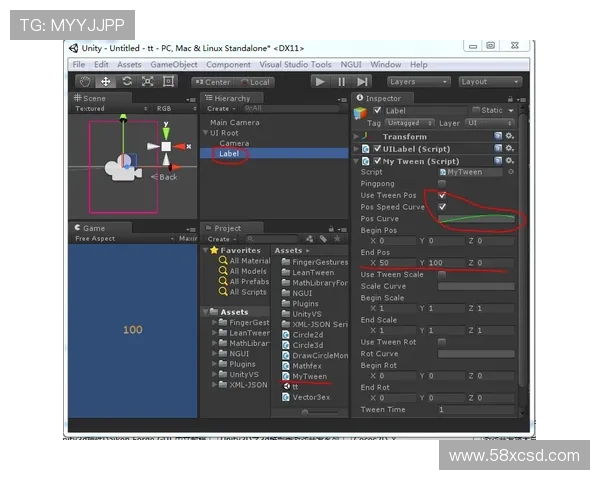Click the Inspector lock icon
The height and width of the screenshot is (480, 600).
pos(510,99)
